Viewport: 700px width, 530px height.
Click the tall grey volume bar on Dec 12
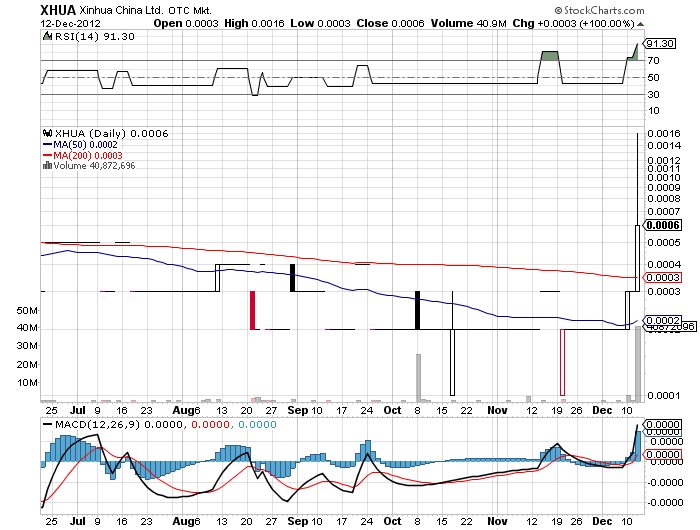[x=638, y=364]
